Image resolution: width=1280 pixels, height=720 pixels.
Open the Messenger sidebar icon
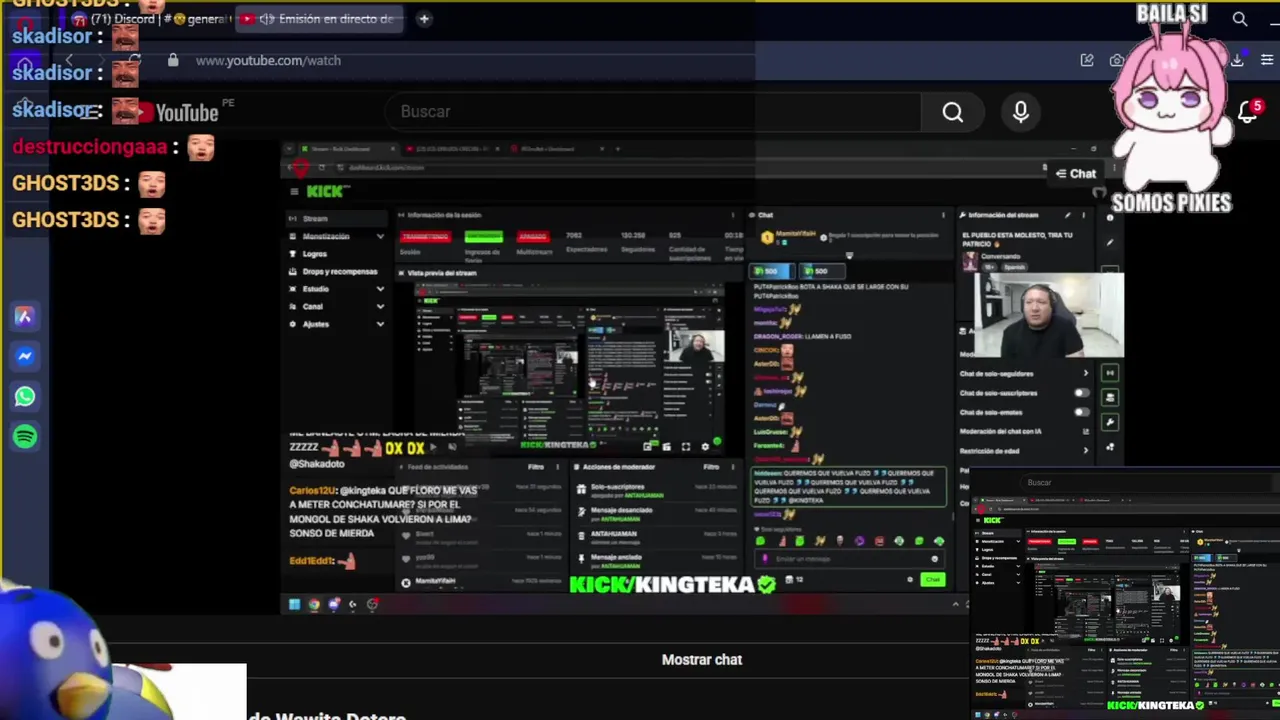click(25, 356)
